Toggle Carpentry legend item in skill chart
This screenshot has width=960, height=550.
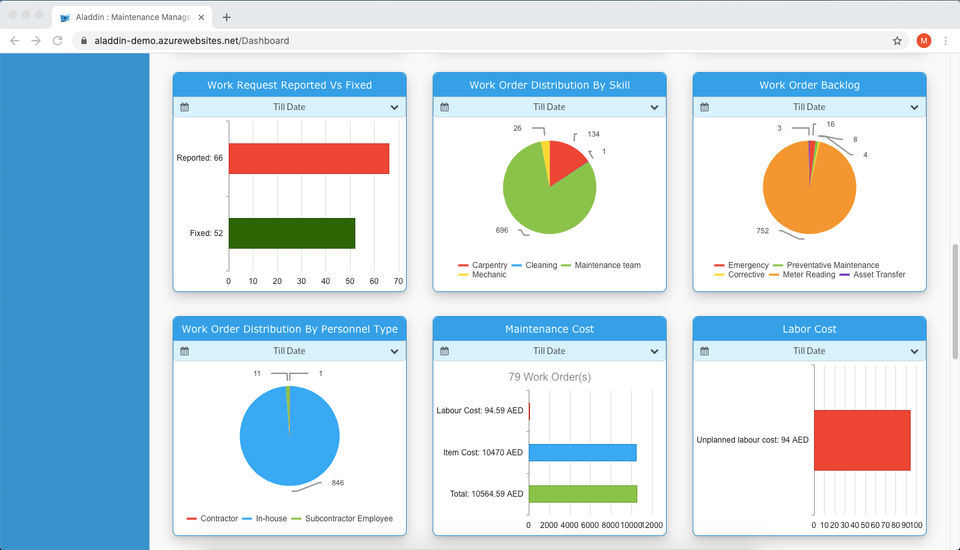(483, 265)
